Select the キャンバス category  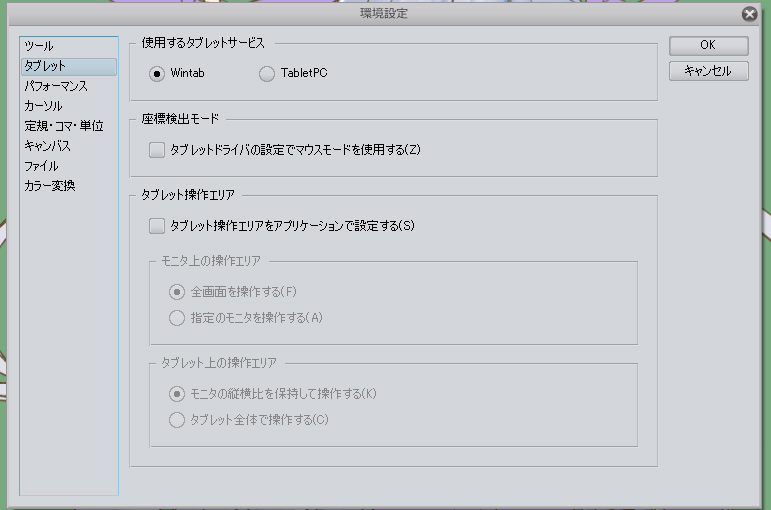click(69, 146)
